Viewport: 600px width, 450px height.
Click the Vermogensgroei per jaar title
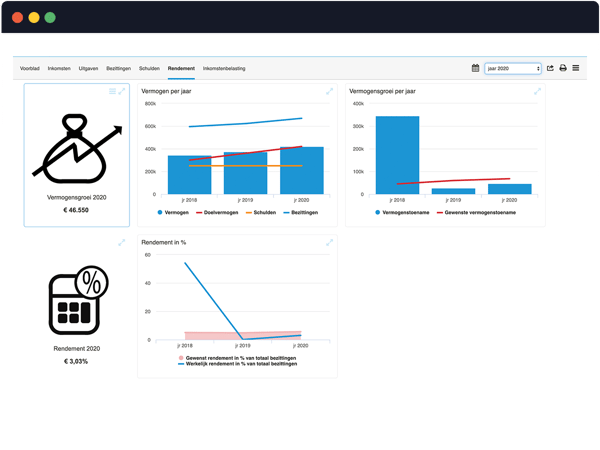point(382,91)
